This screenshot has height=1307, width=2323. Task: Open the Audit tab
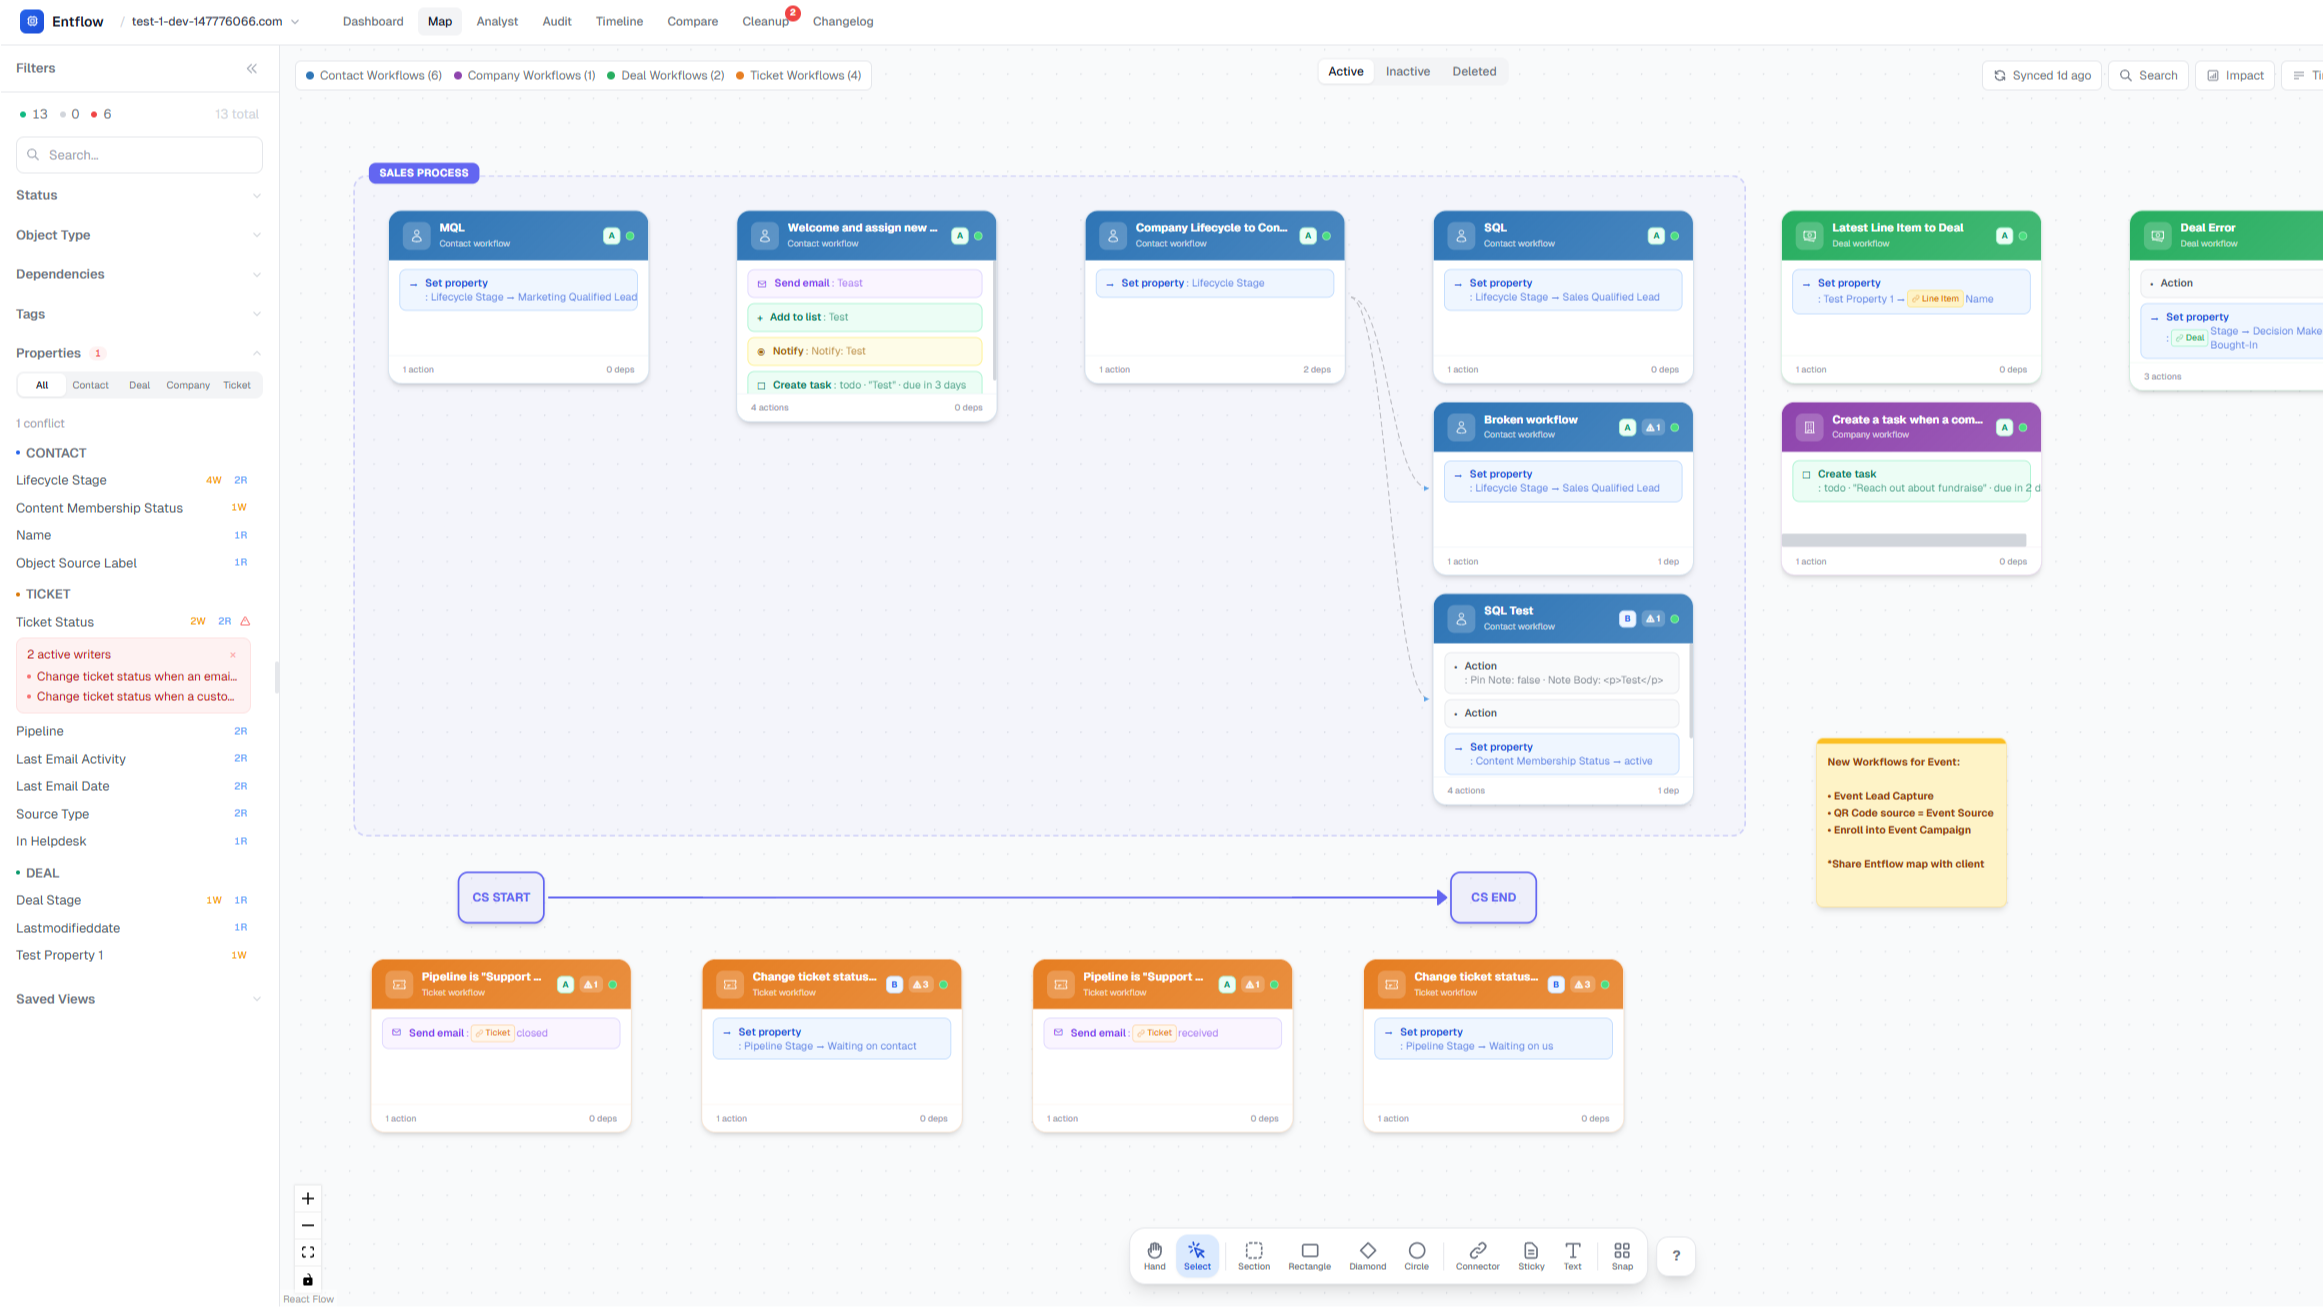point(557,21)
